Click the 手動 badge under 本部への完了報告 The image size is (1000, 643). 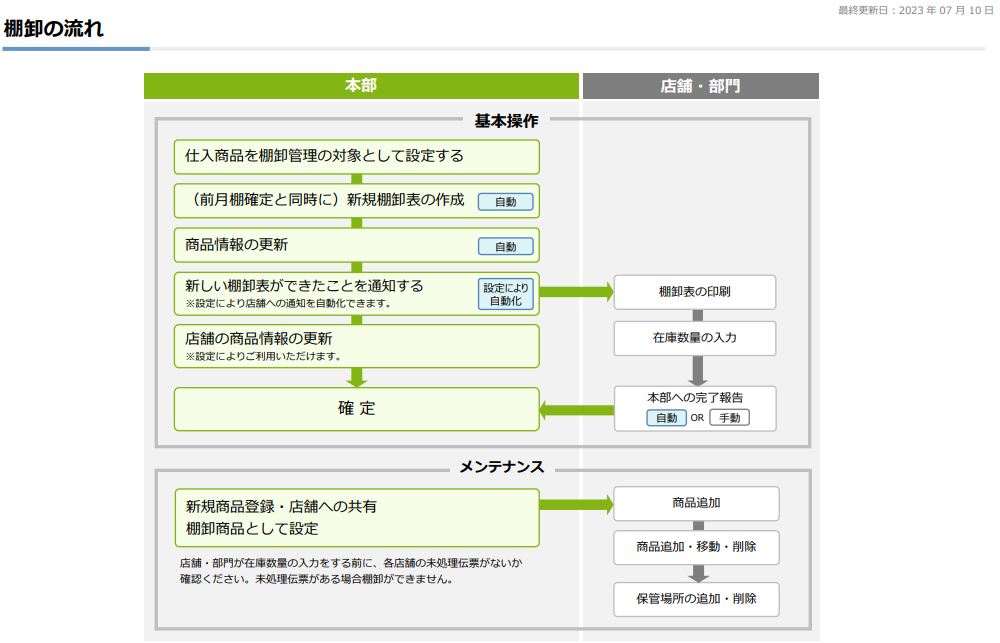click(729, 418)
